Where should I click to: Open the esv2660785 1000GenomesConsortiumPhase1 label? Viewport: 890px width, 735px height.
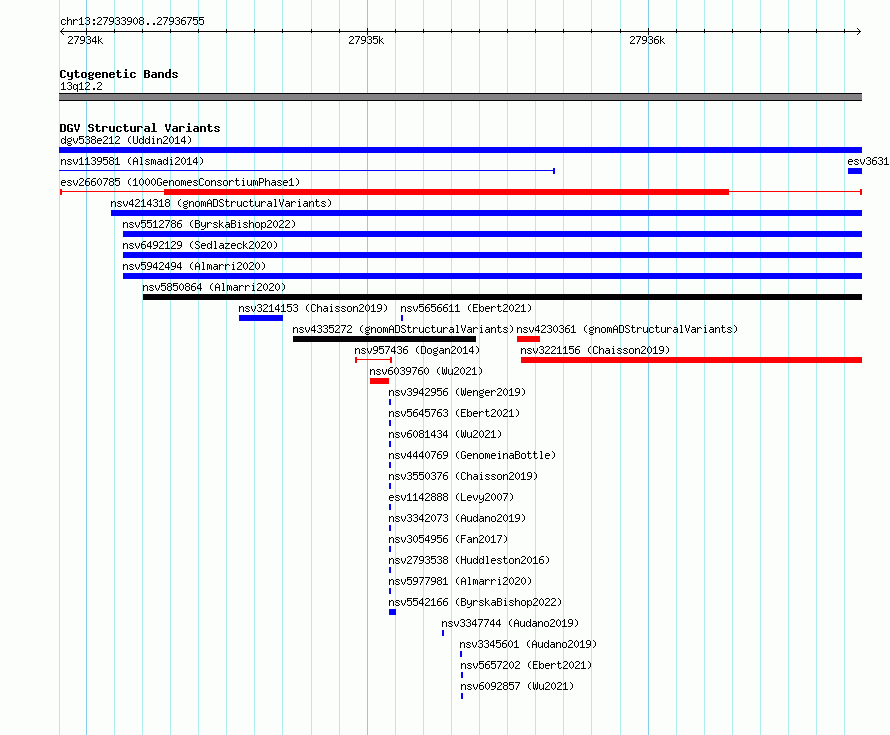[x=180, y=182]
